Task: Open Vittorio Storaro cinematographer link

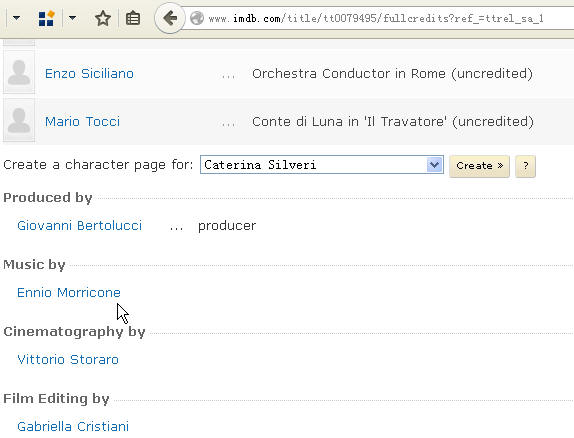Action: tap(68, 360)
